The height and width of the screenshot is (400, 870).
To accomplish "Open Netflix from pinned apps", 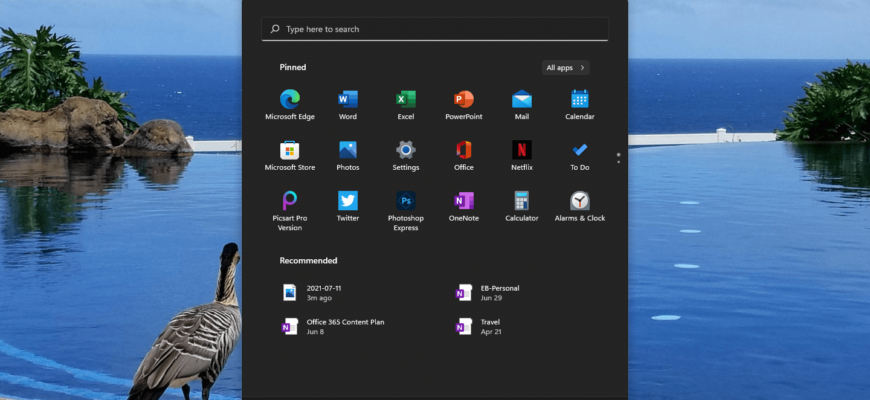I will tap(522, 156).
